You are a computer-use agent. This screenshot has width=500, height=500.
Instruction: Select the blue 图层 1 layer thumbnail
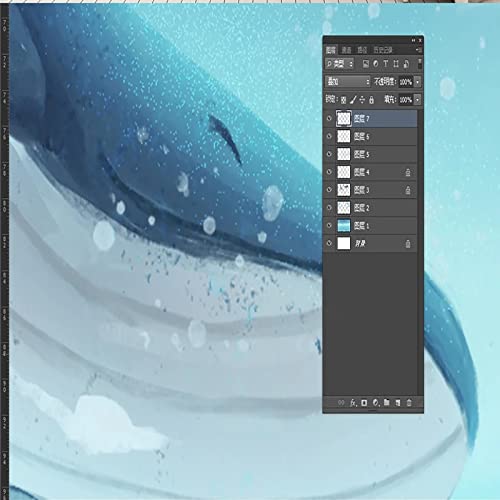pyautogui.click(x=344, y=226)
